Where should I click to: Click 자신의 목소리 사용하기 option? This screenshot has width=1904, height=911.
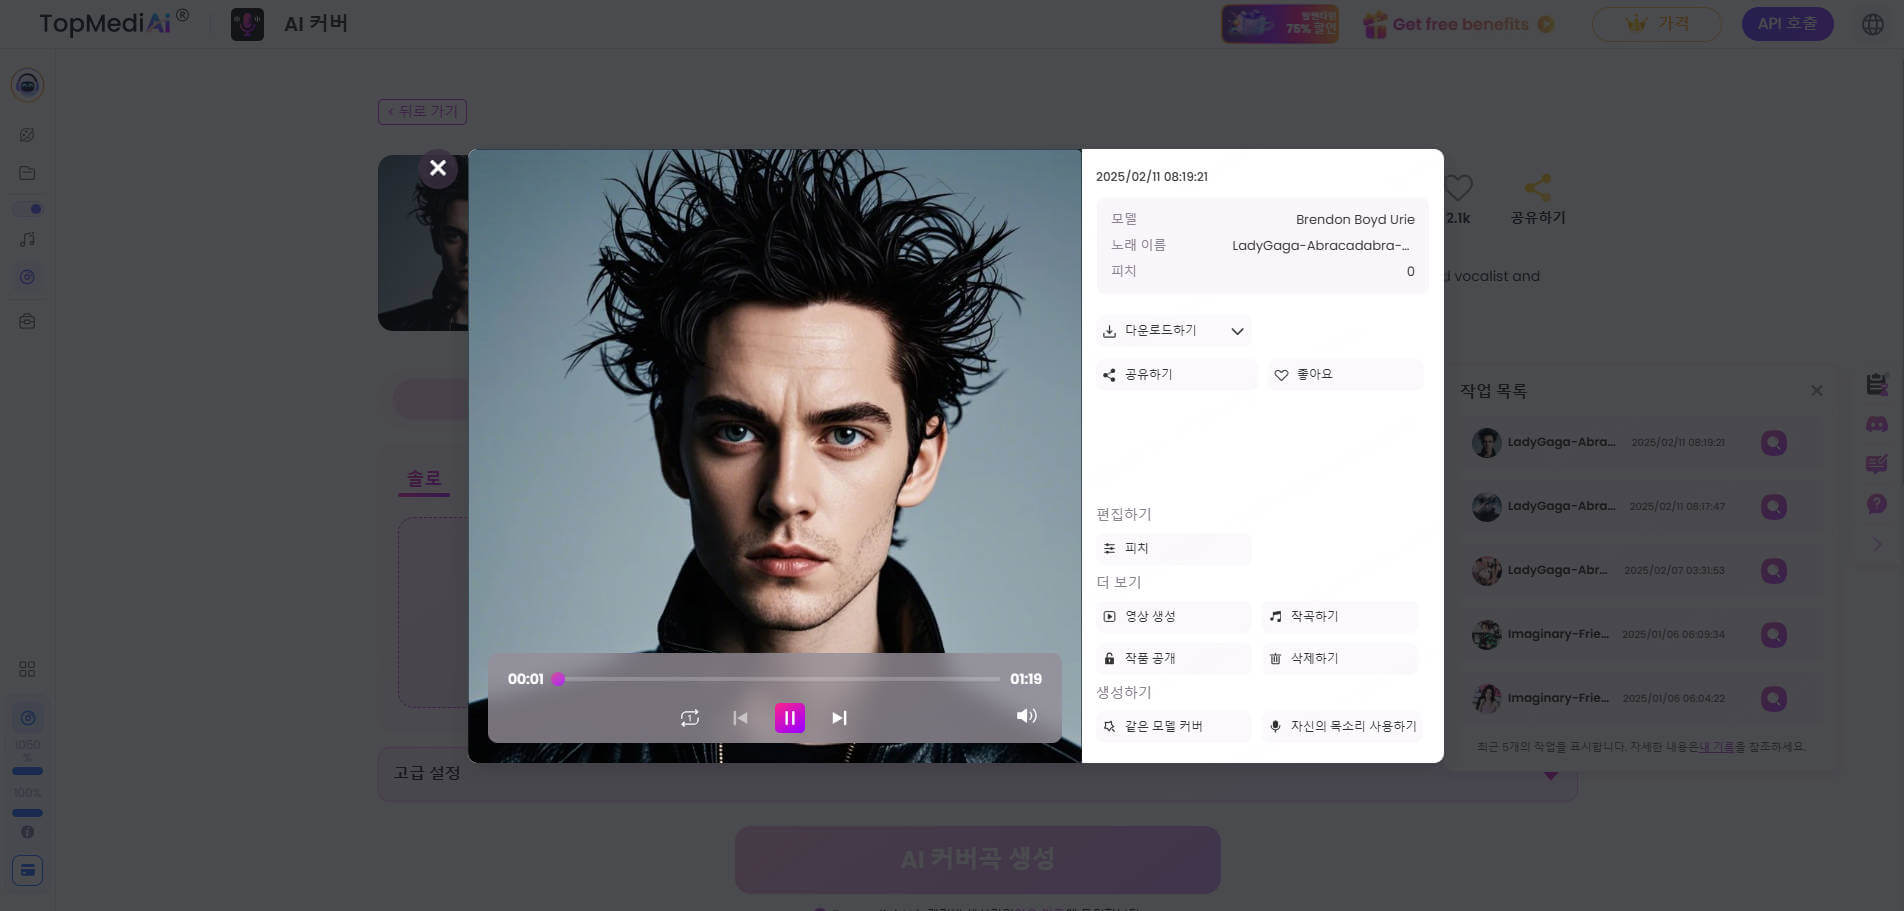click(1342, 727)
